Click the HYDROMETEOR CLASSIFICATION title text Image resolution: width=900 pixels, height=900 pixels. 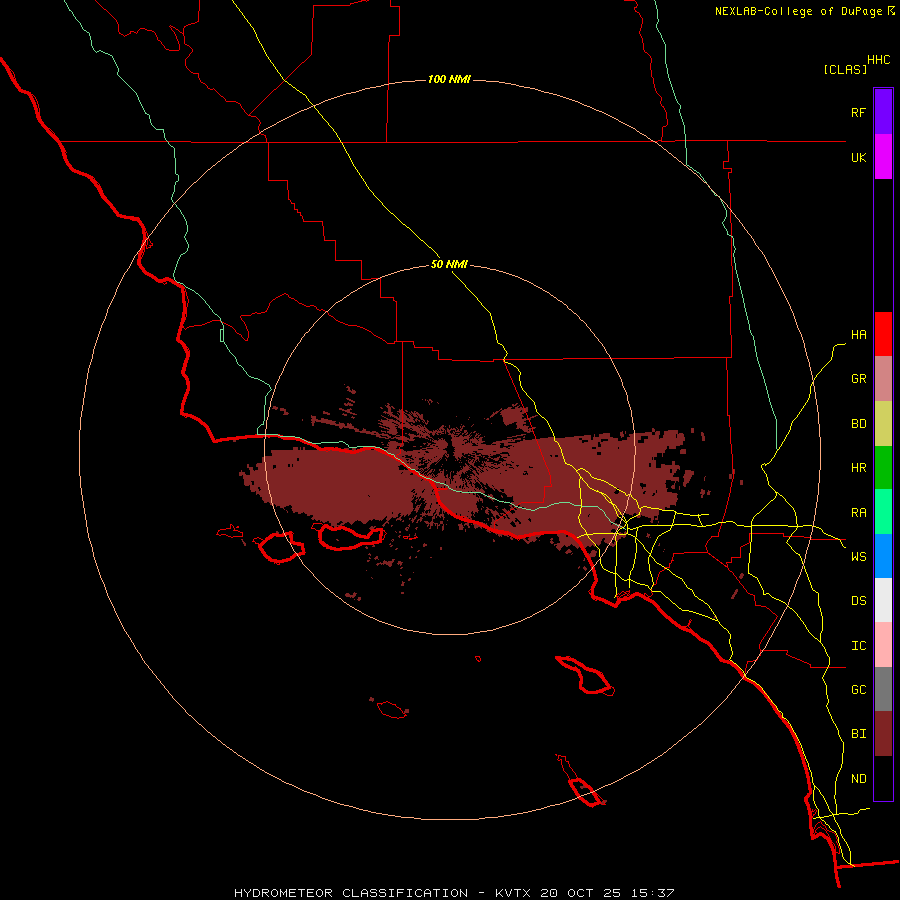[x=351, y=893]
